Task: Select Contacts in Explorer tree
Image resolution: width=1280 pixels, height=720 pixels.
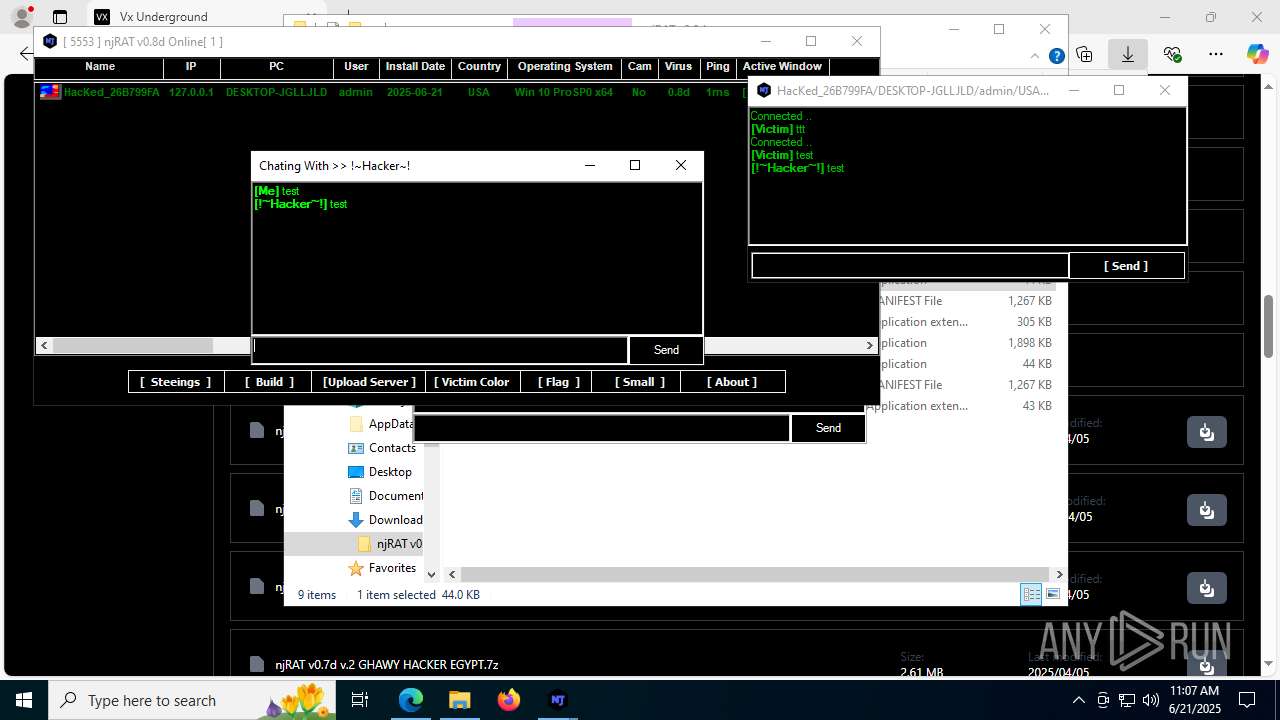Action: click(x=392, y=448)
